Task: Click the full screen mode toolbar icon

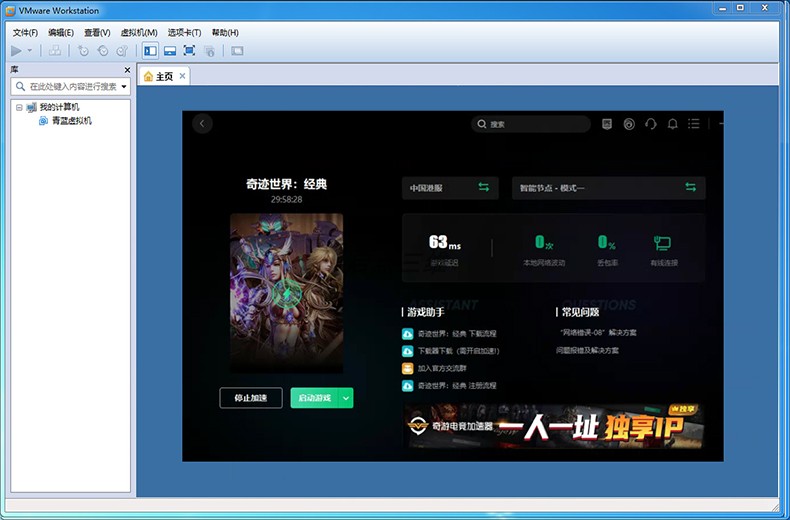Action: [189, 50]
